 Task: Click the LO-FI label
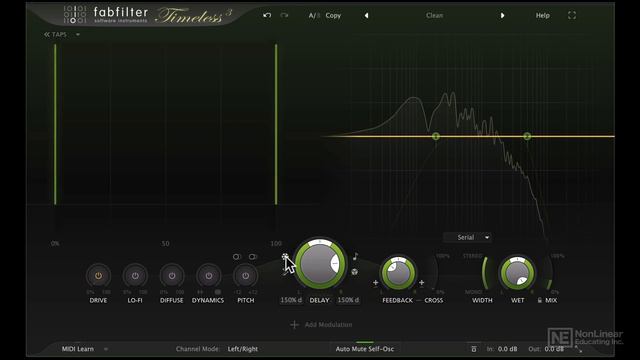tap(135, 300)
